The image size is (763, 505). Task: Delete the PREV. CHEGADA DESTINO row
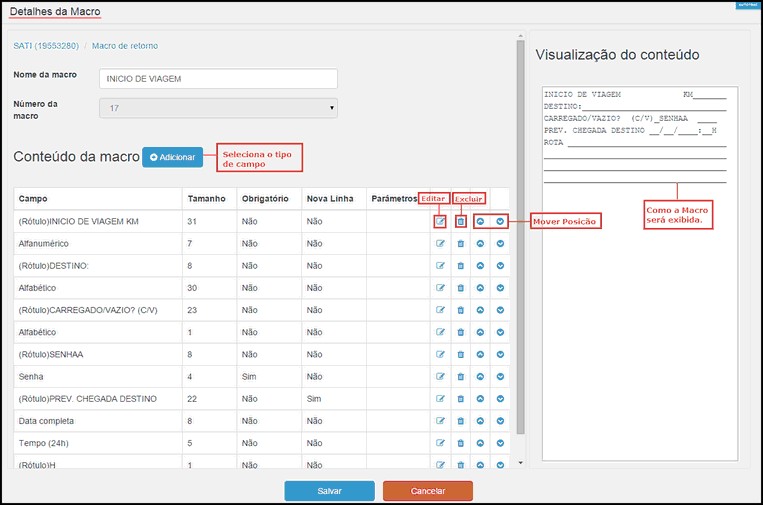click(x=460, y=398)
